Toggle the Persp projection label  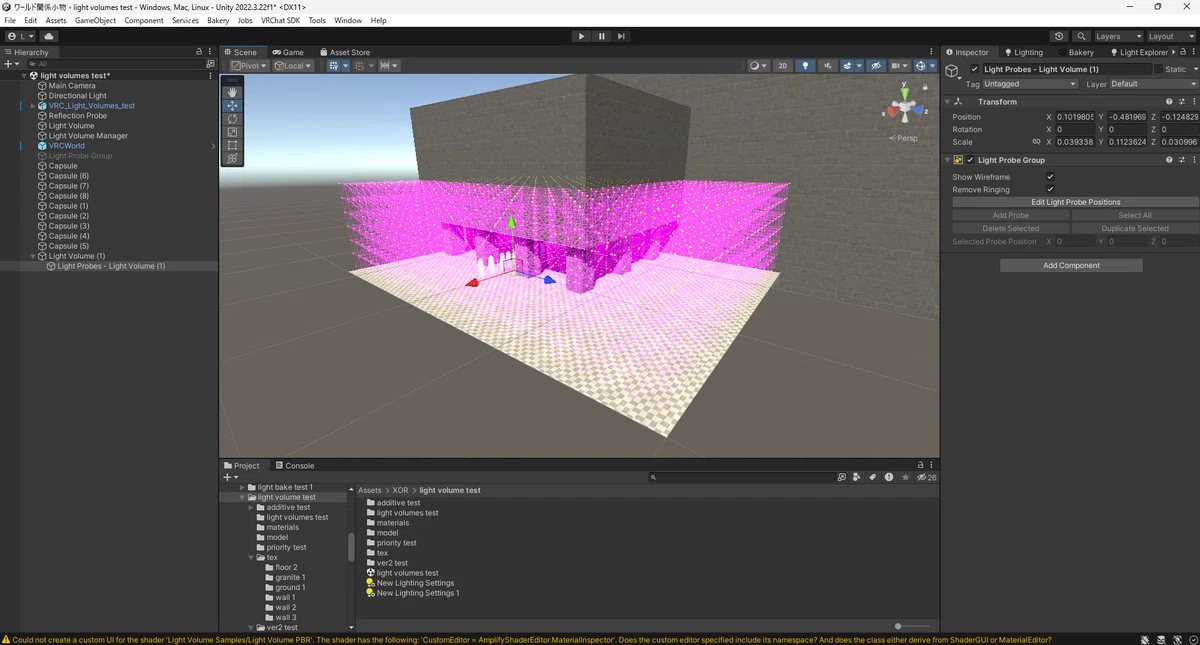pos(906,138)
